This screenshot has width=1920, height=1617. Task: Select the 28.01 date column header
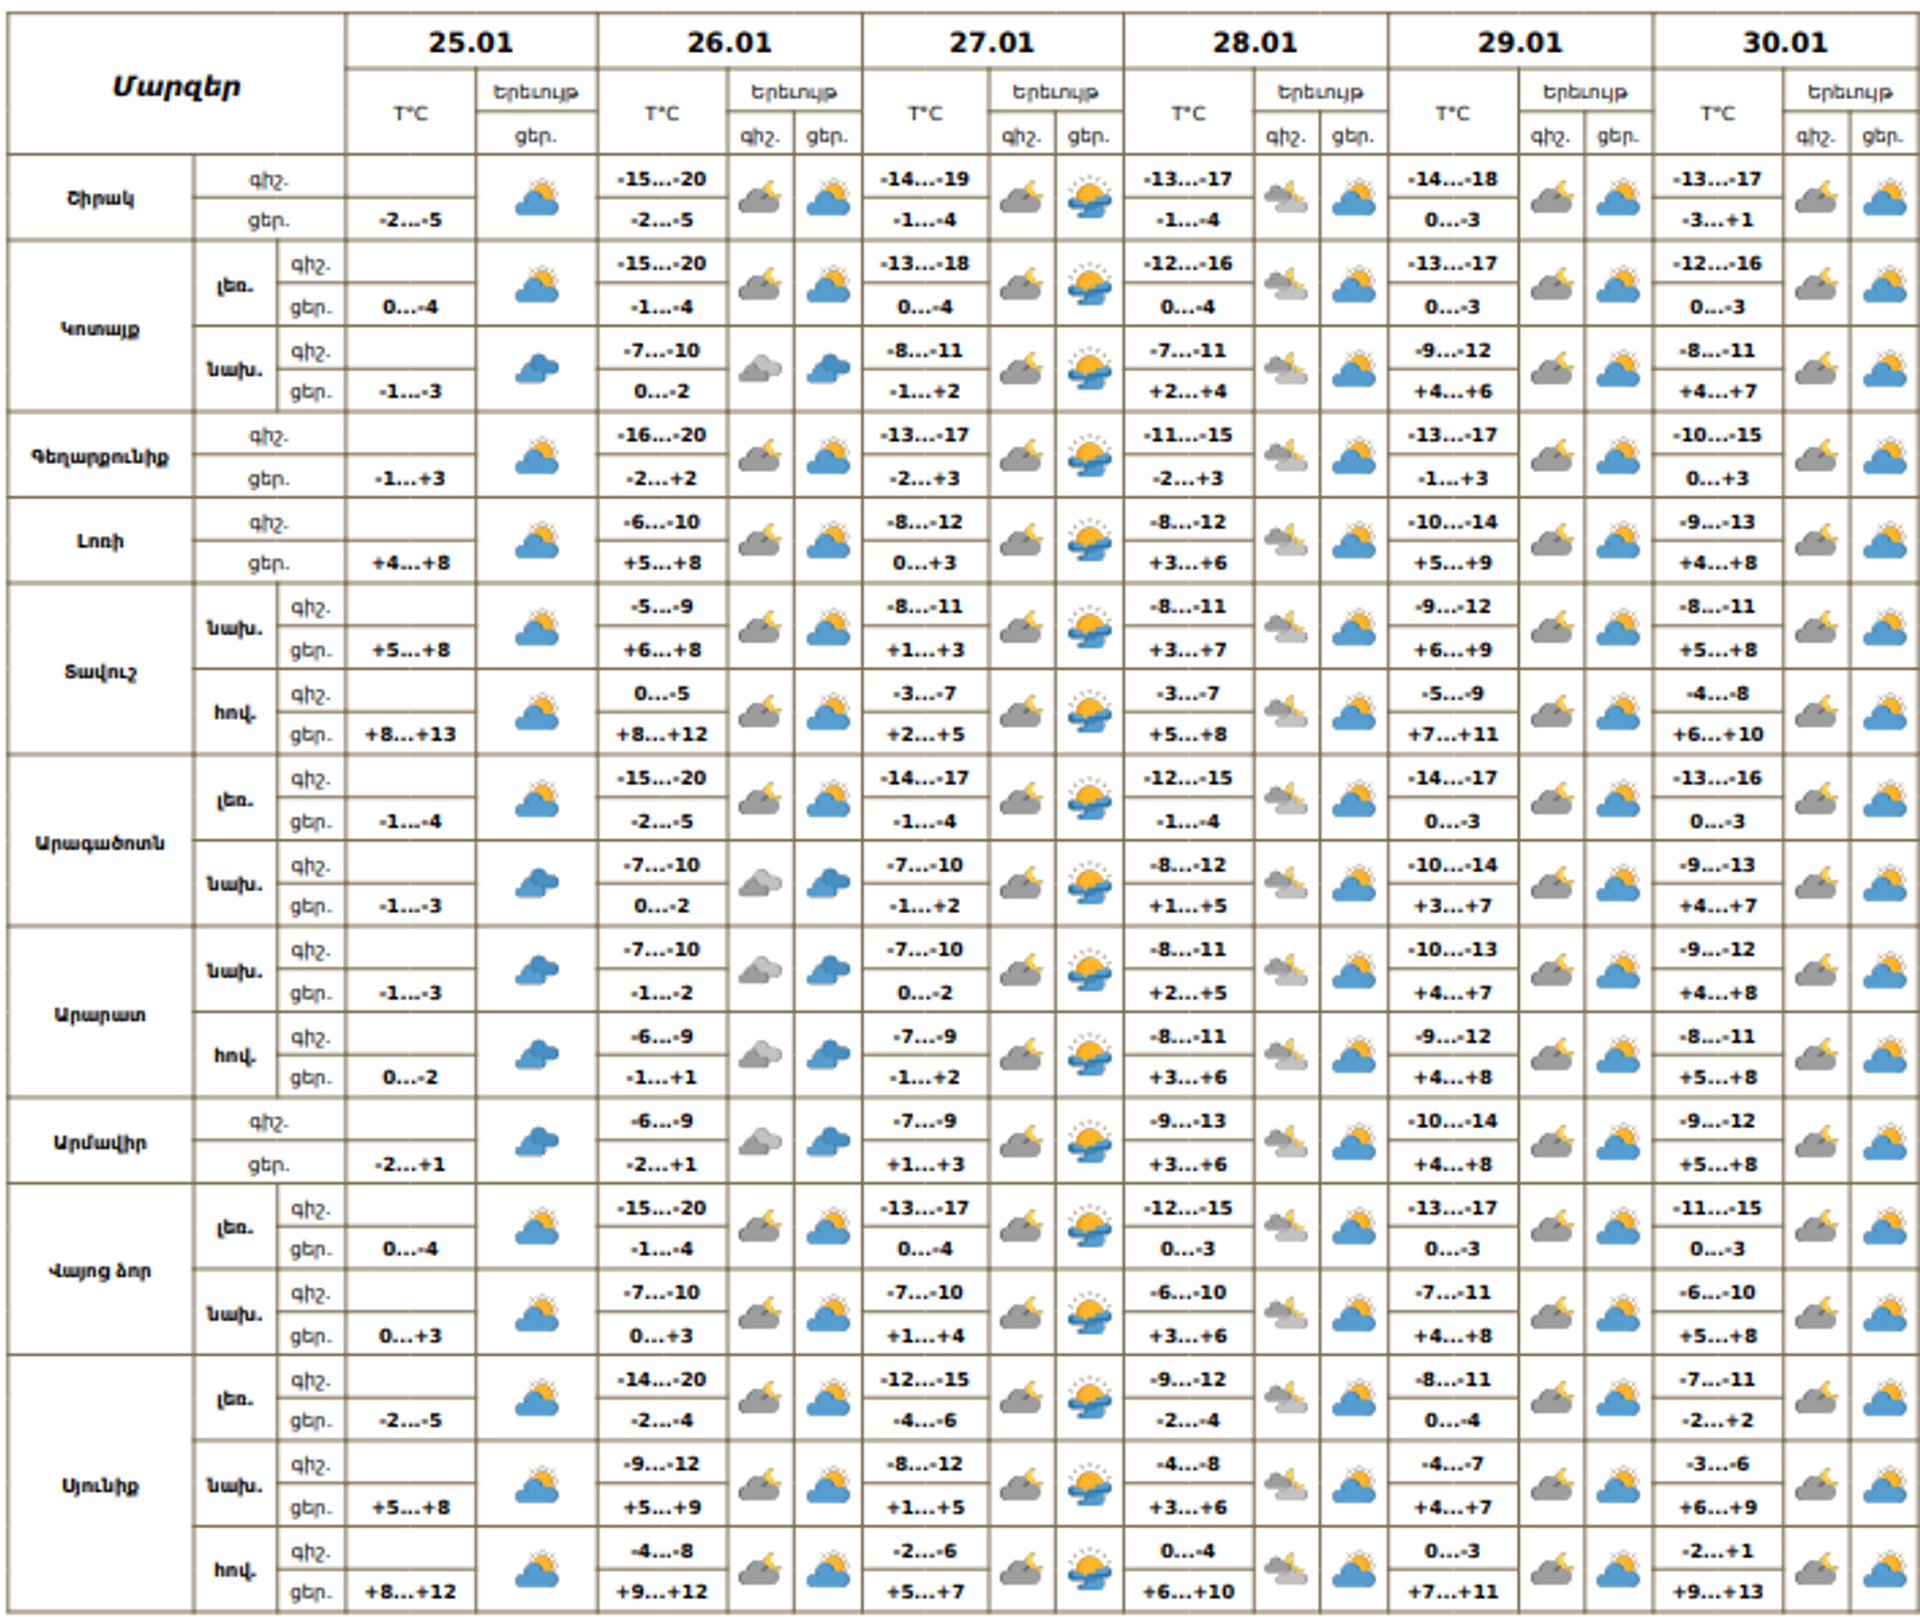click(x=1255, y=42)
